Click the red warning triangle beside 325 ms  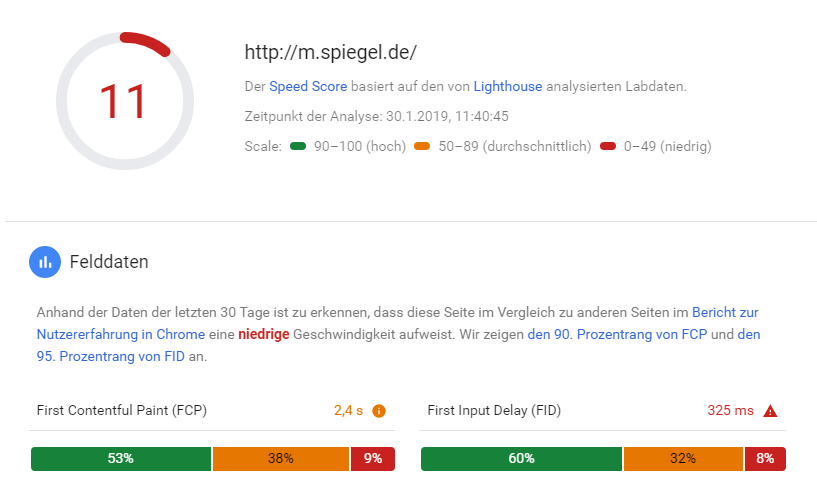click(x=770, y=411)
